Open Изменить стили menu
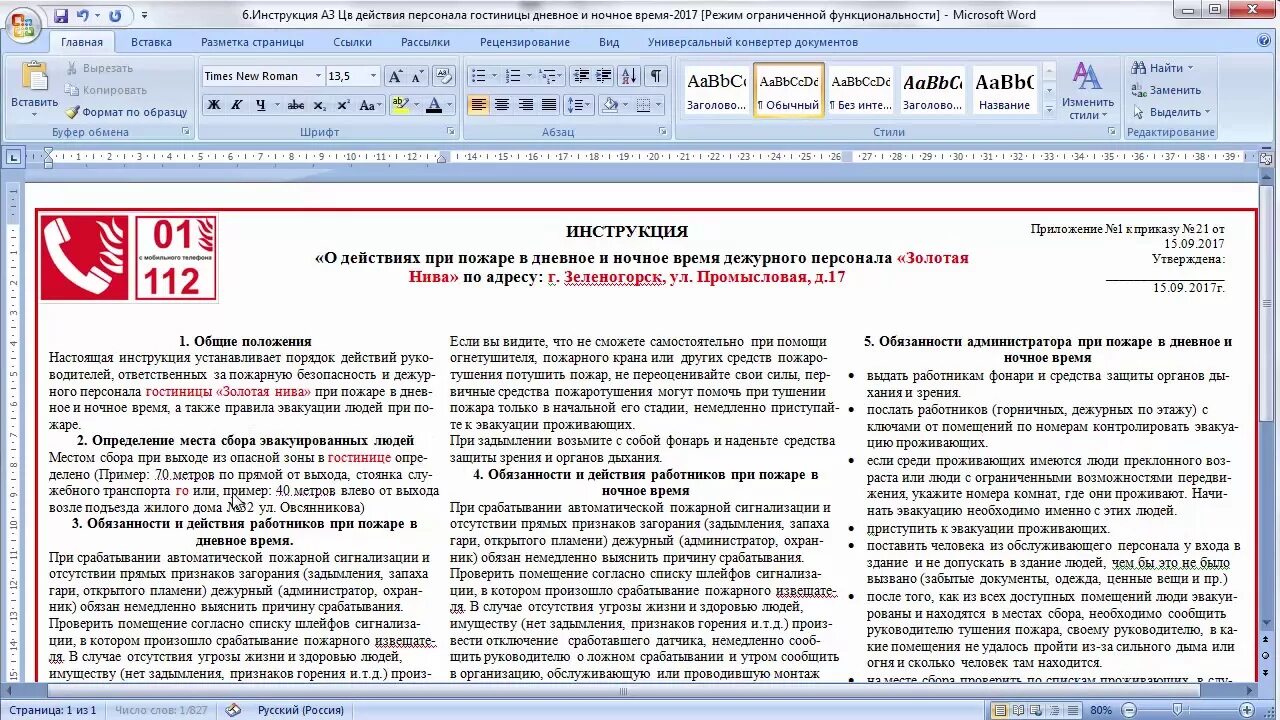Image resolution: width=1280 pixels, height=720 pixels. click(x=1088, y=92)
